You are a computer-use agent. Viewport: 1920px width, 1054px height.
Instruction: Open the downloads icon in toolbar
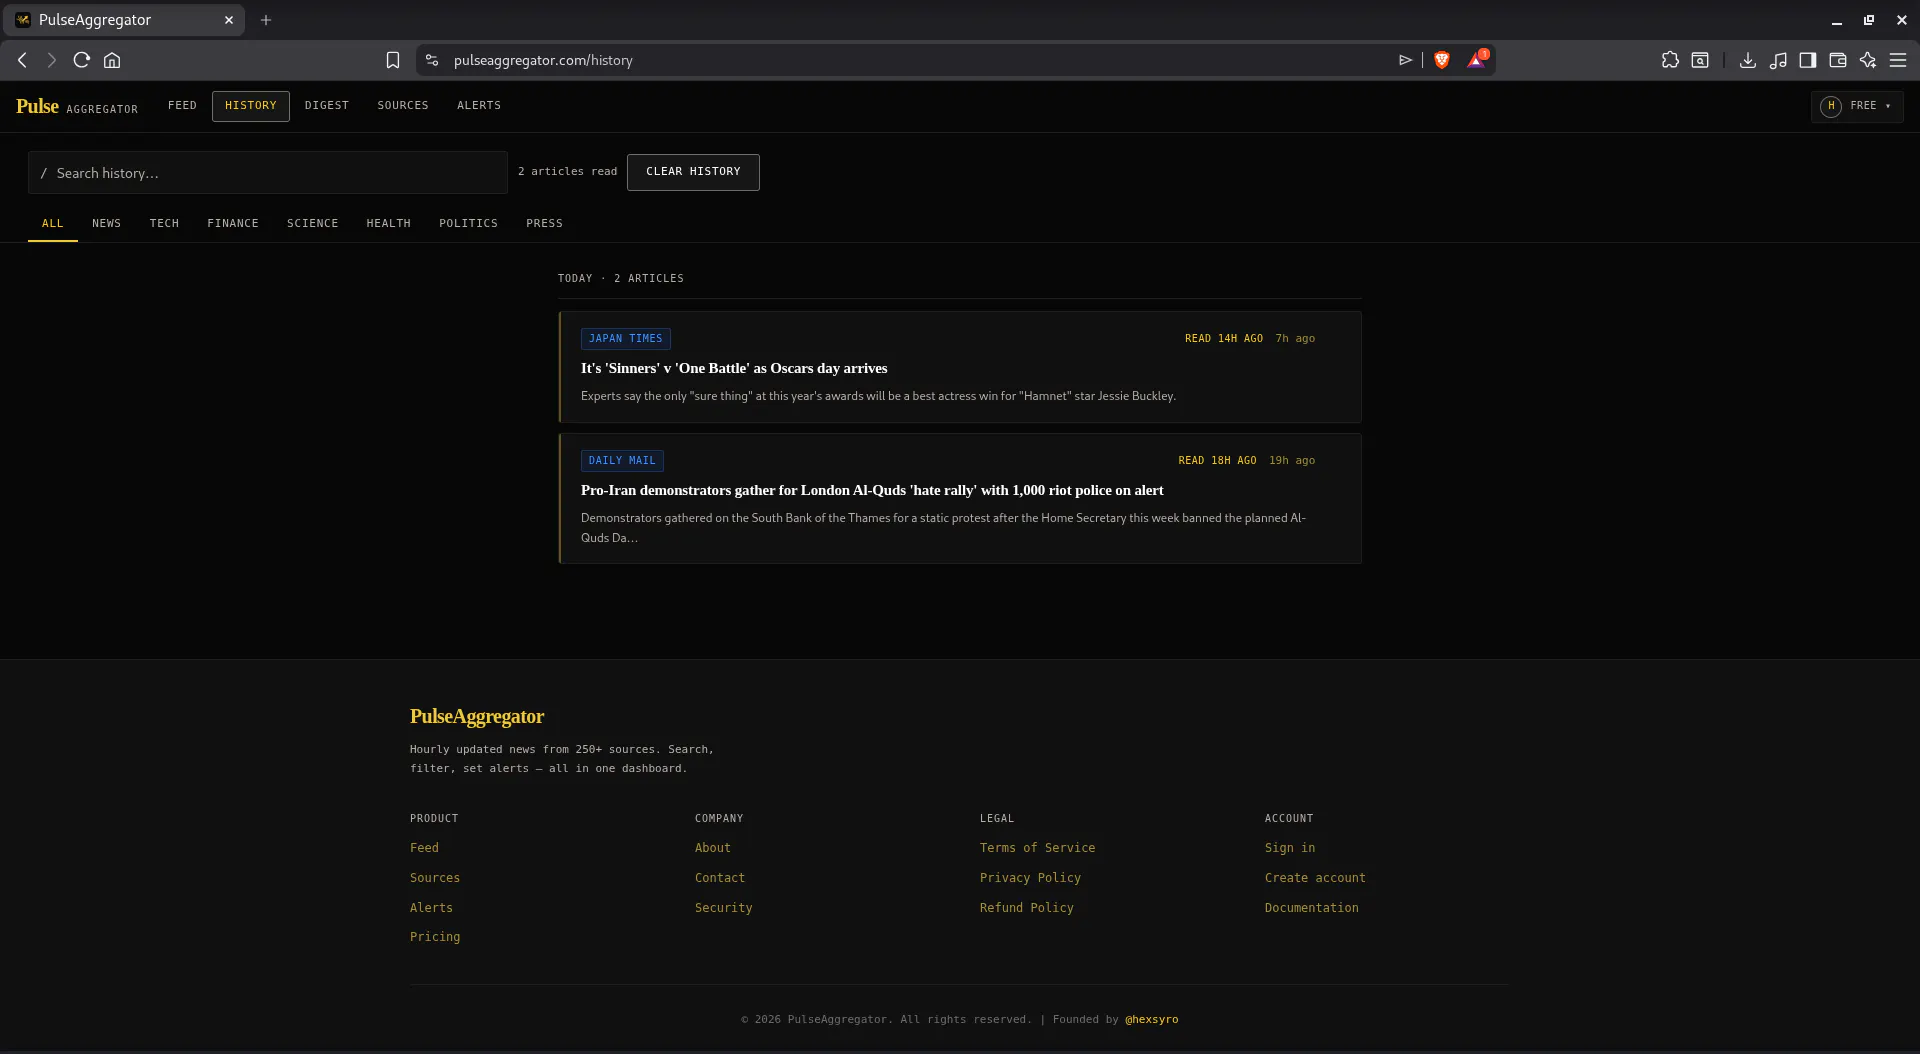pyautogui.click(x=1748, y=60)
